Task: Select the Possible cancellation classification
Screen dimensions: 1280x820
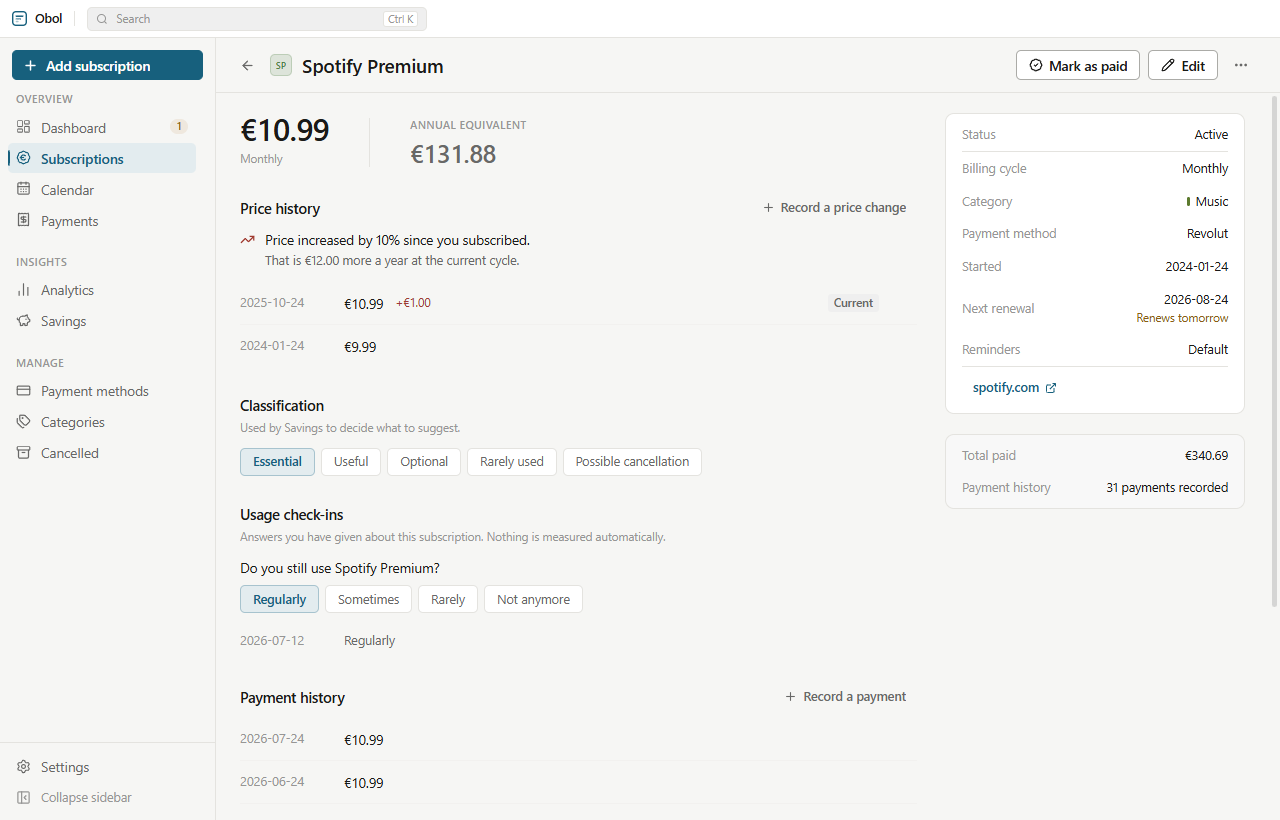Action: pyautogui.click(x=632, y=461)
